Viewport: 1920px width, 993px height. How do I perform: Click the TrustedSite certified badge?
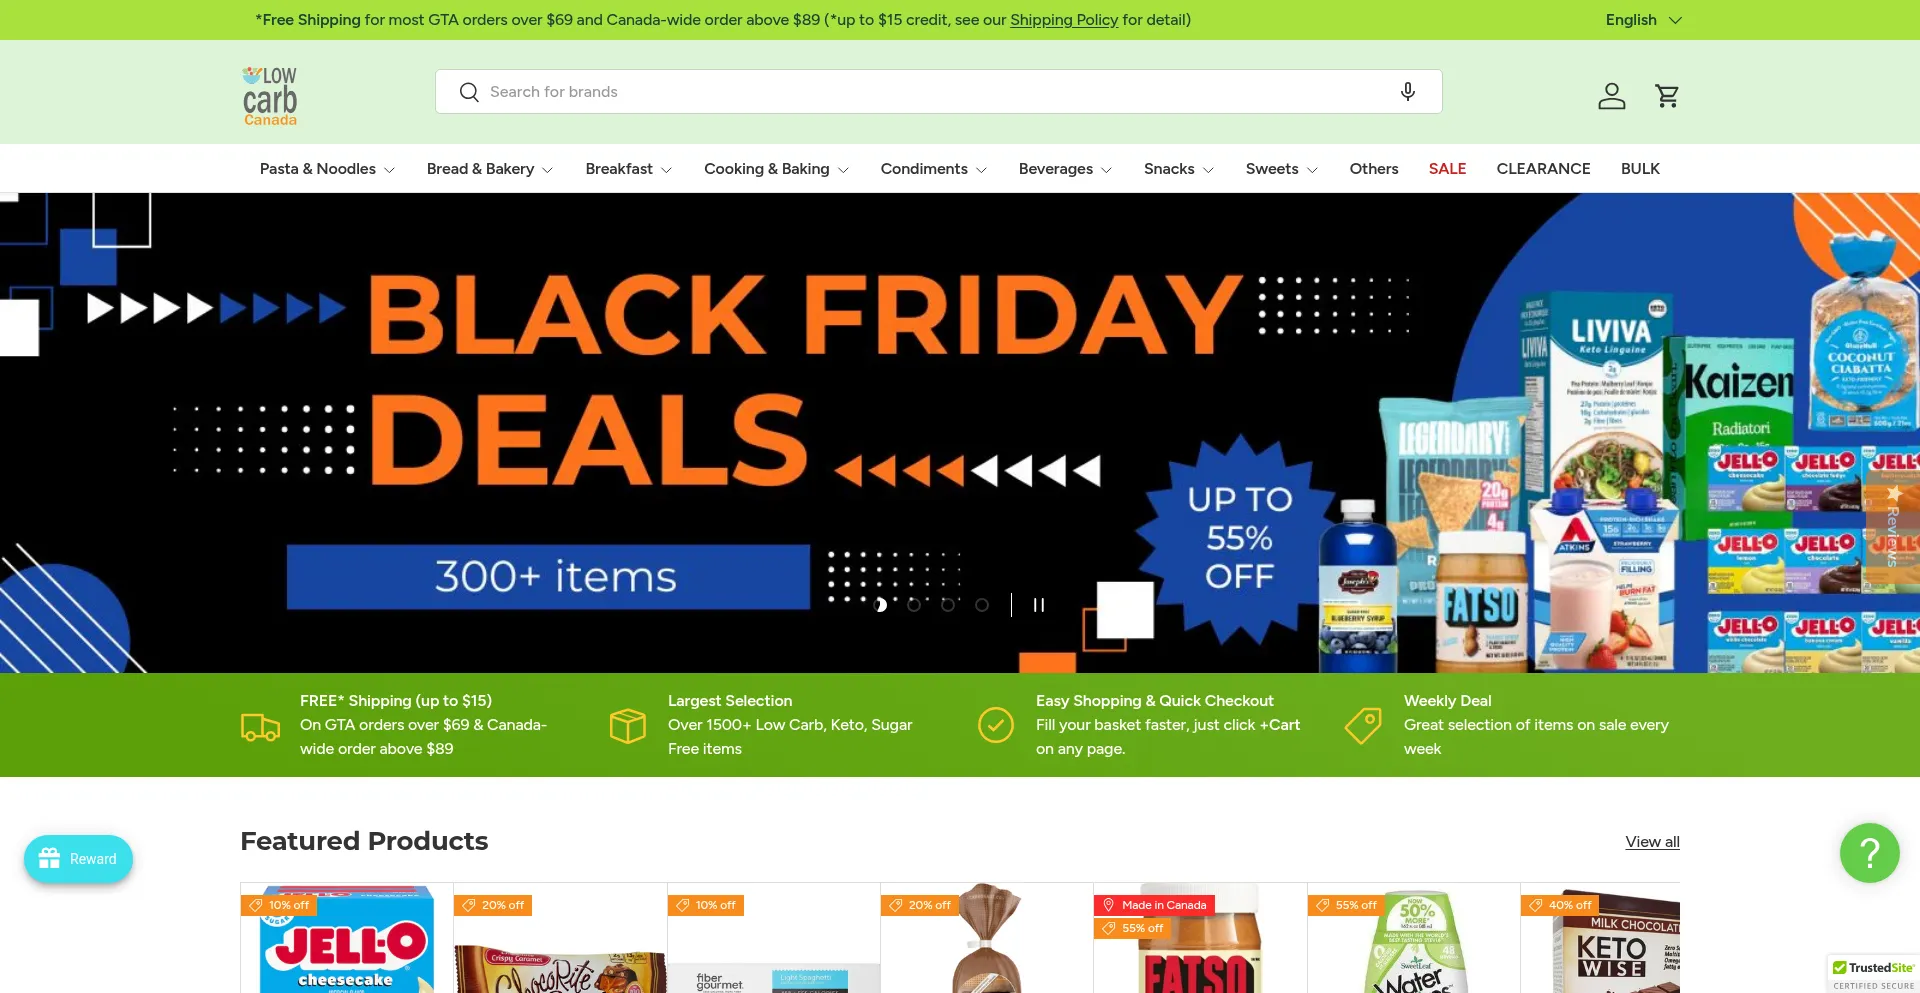tap(1873, 974)
